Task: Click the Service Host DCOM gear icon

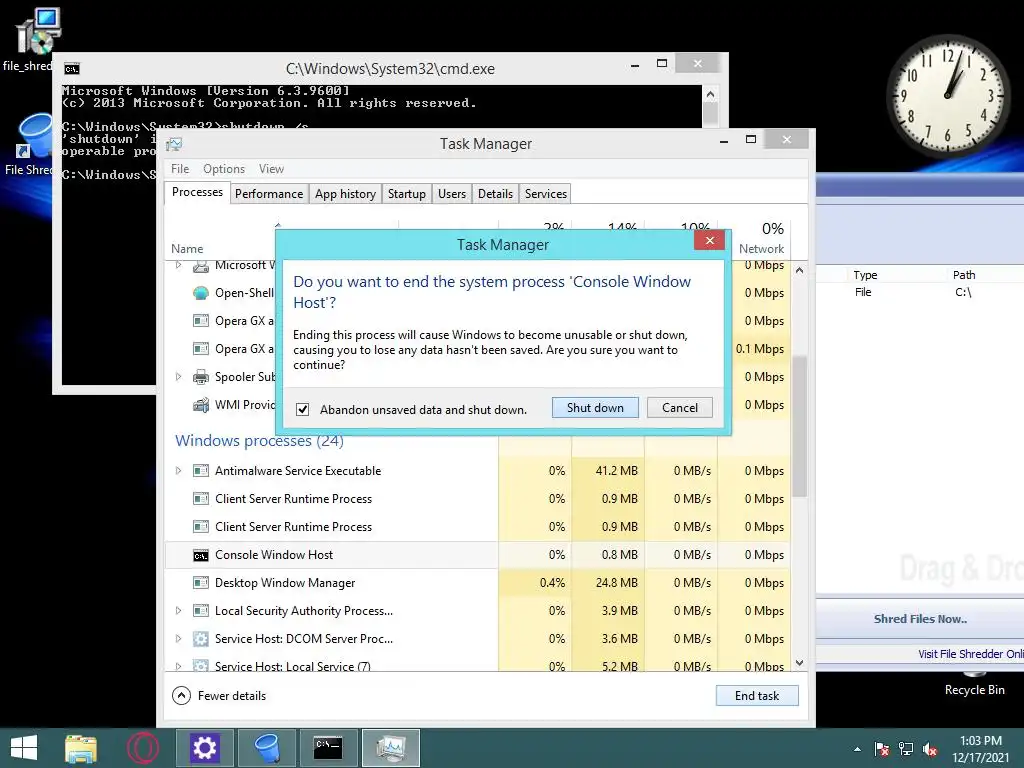Action: (200, 639)
